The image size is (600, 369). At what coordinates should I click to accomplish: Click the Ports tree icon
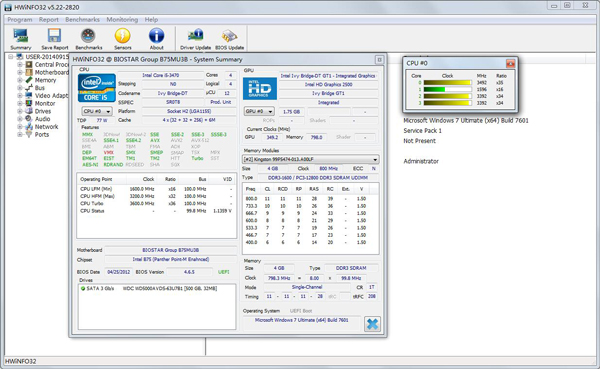coord(29,134)
